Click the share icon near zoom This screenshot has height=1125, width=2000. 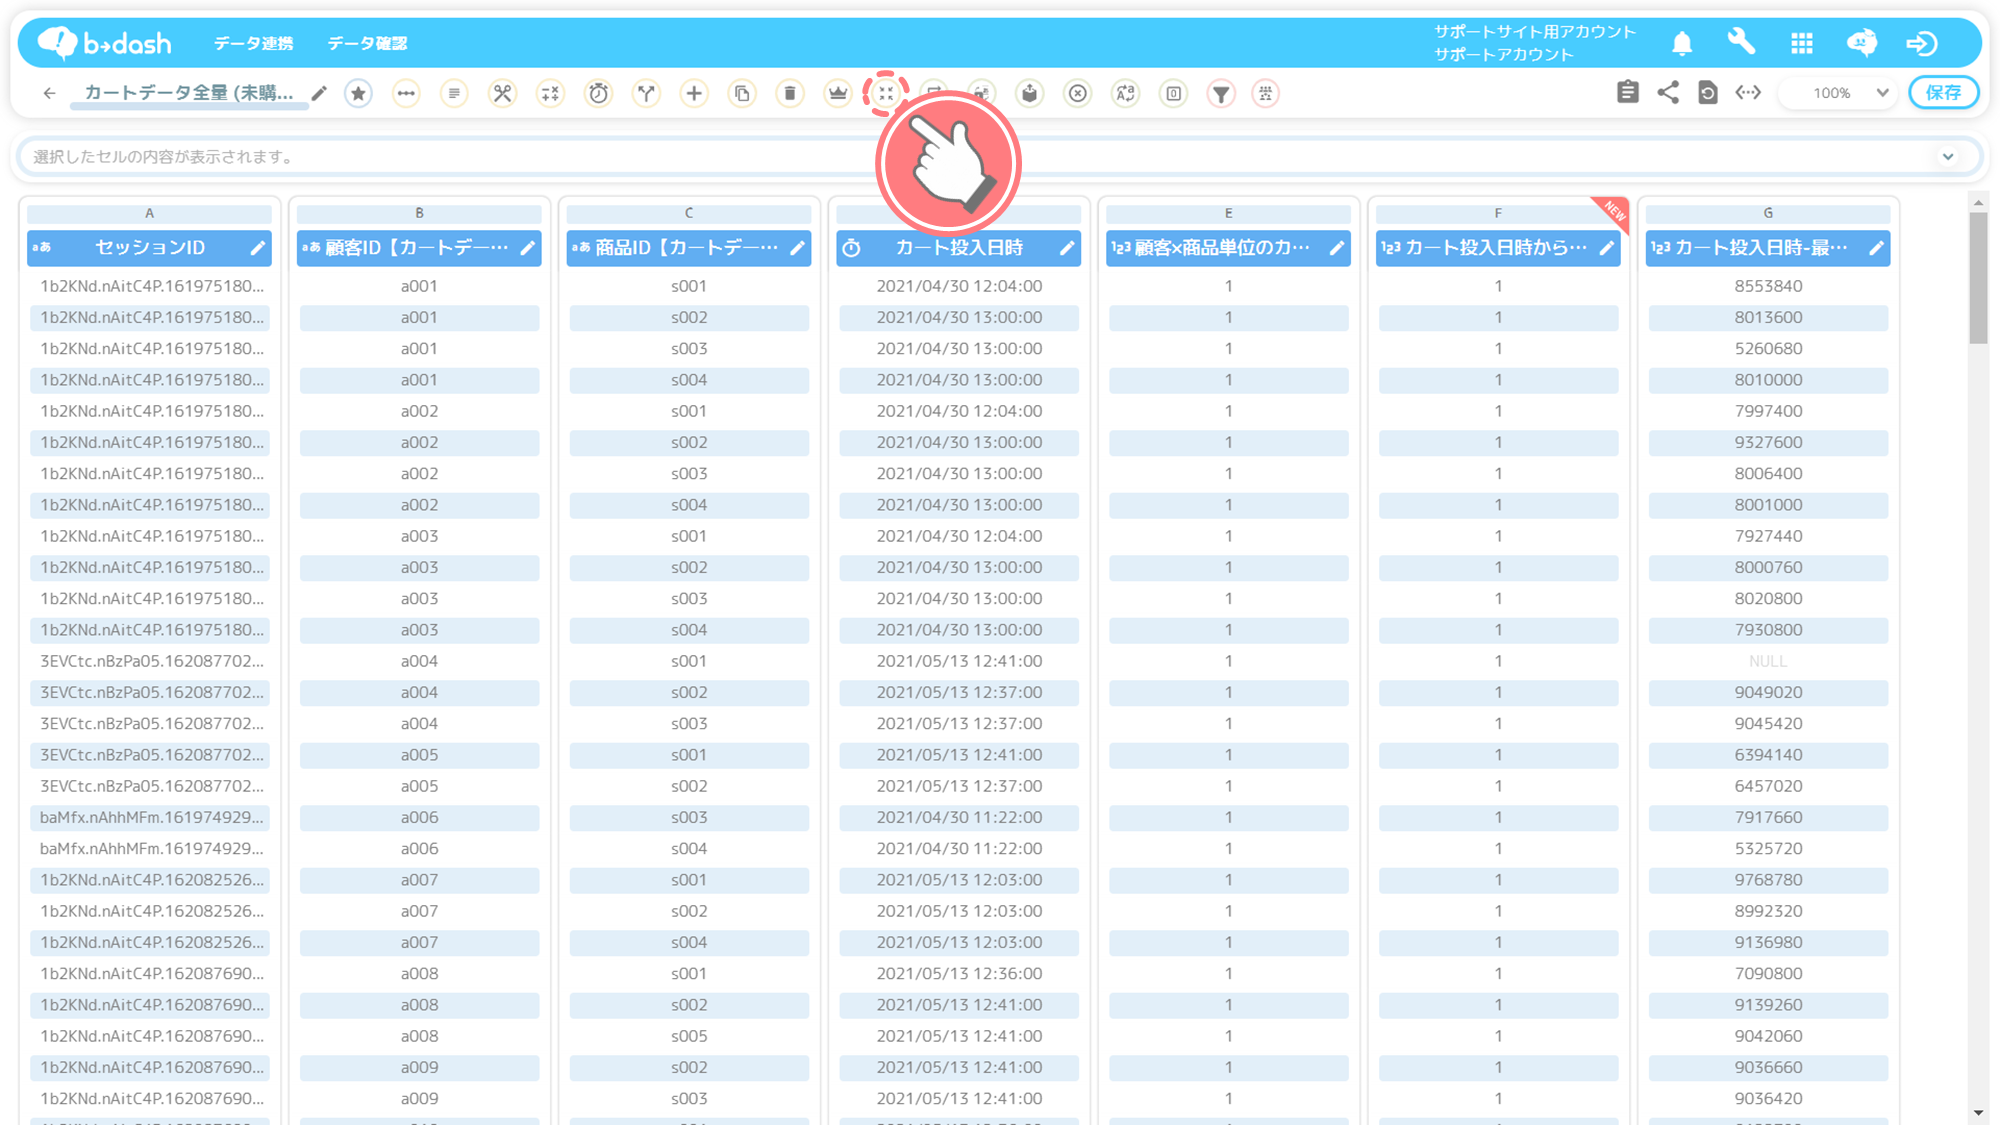pos(1668,92)
